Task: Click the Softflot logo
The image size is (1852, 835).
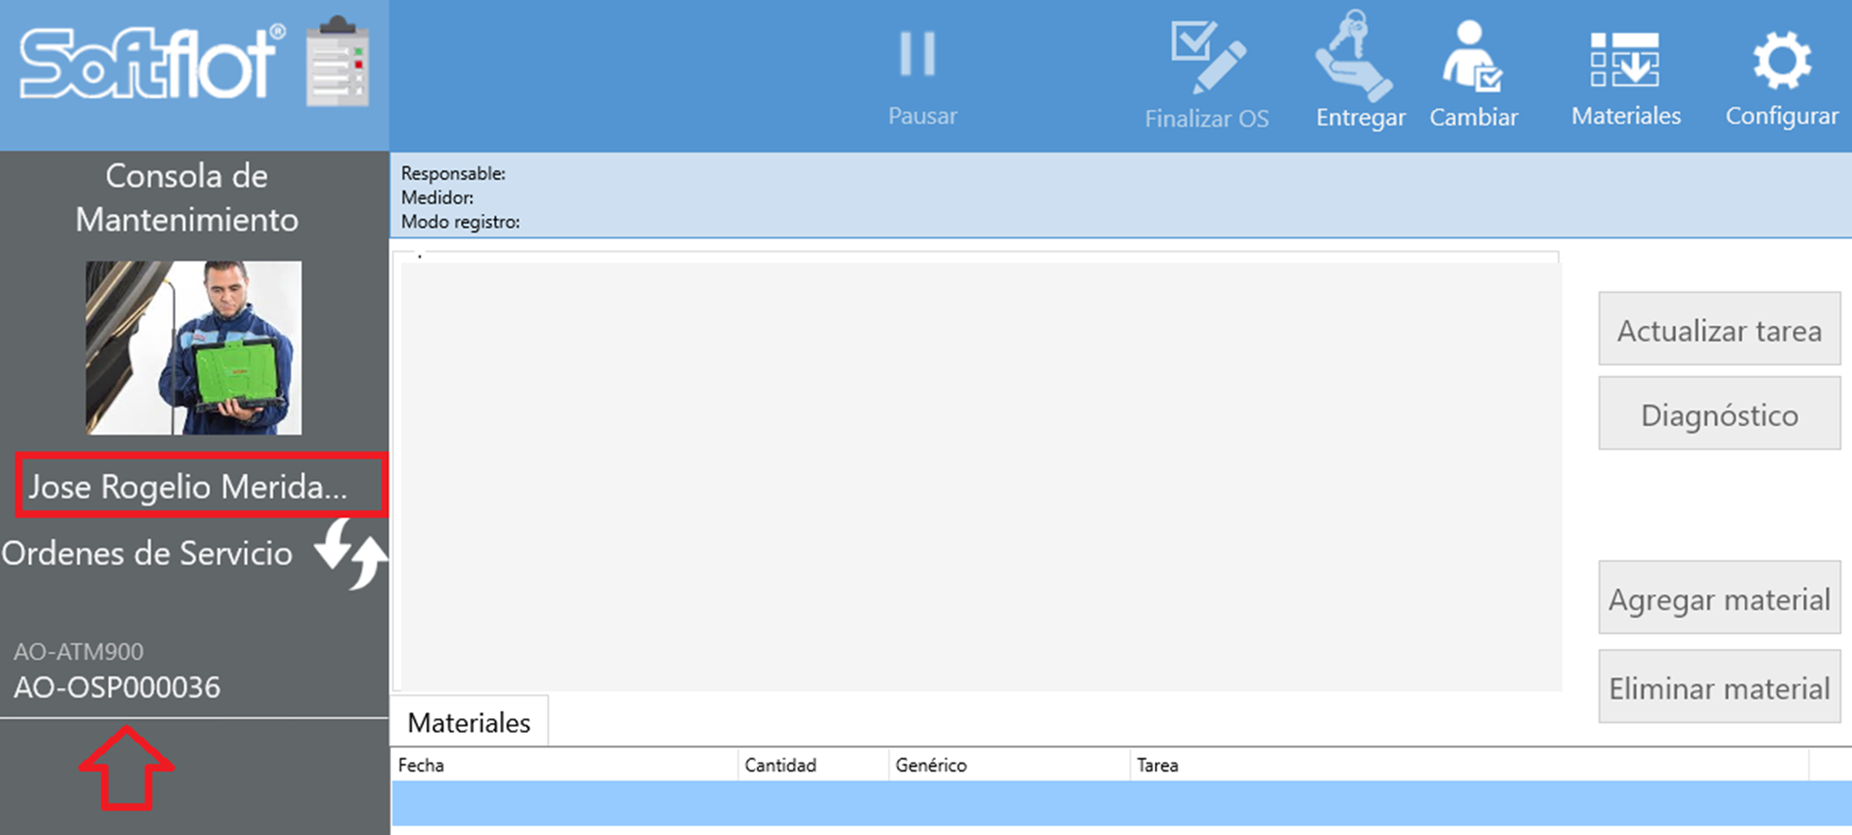Action: (x=150, y=62)
